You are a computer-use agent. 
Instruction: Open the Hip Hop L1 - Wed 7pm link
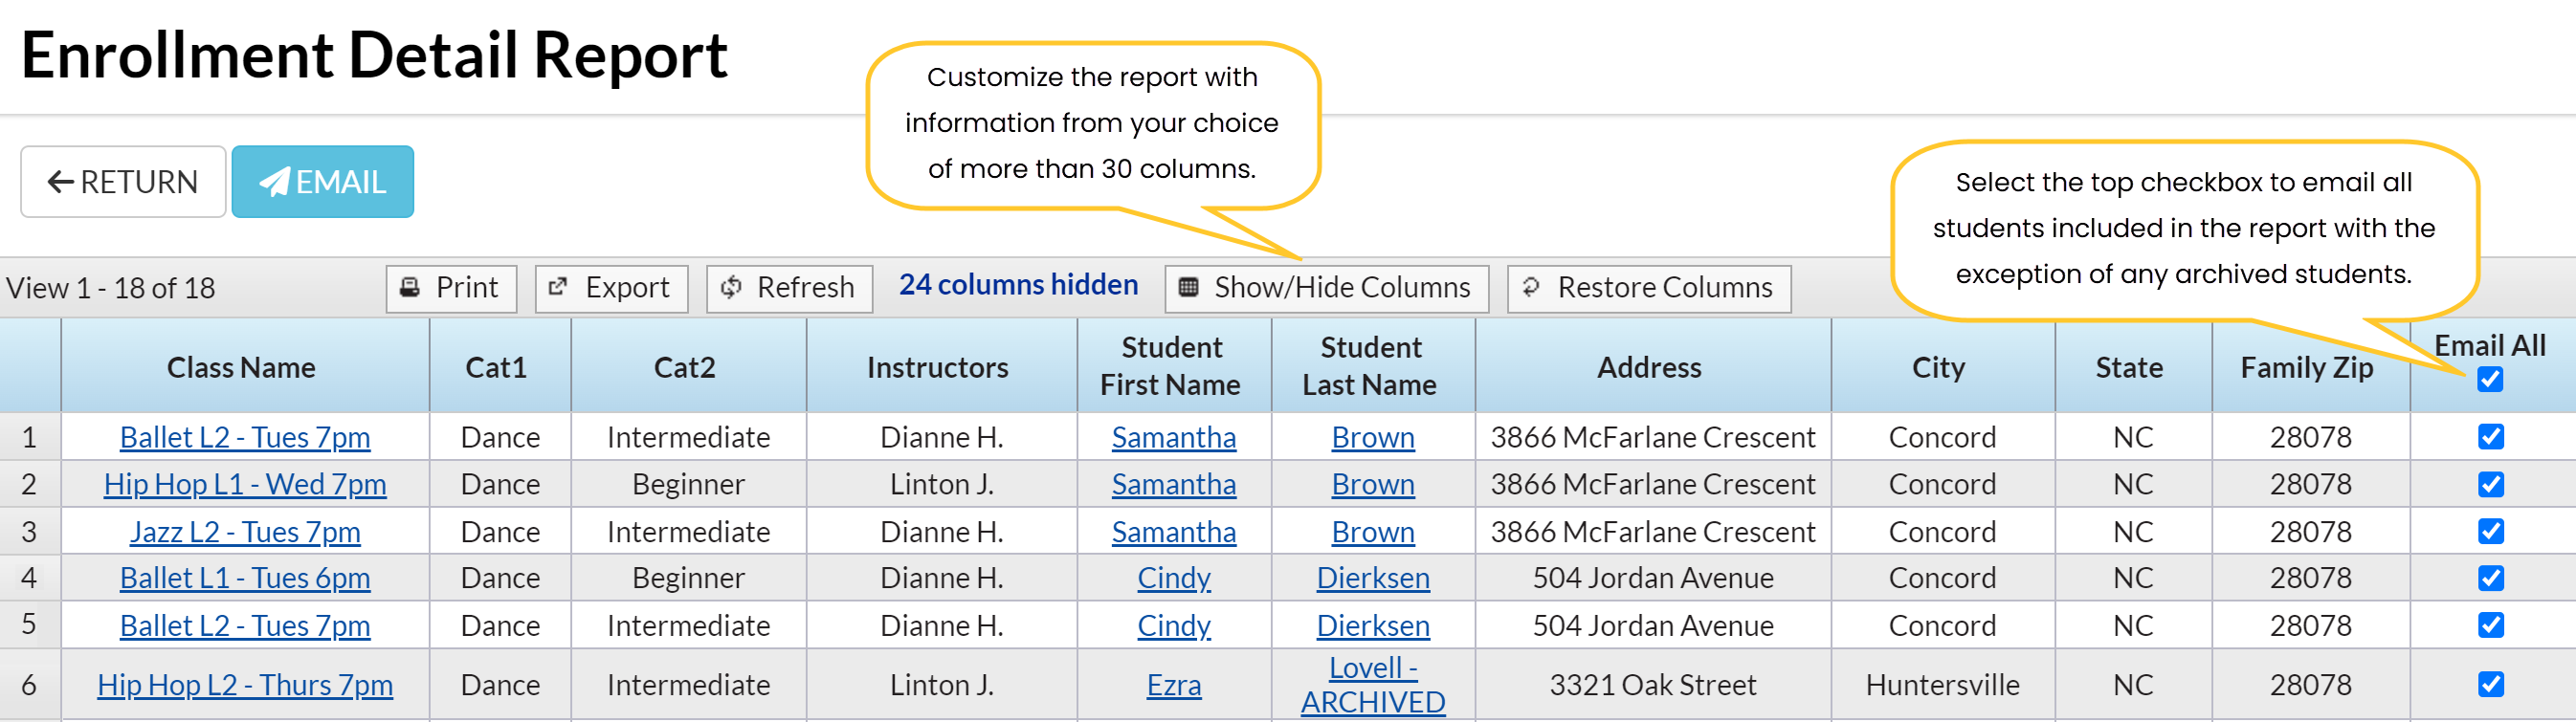(245, 484)
